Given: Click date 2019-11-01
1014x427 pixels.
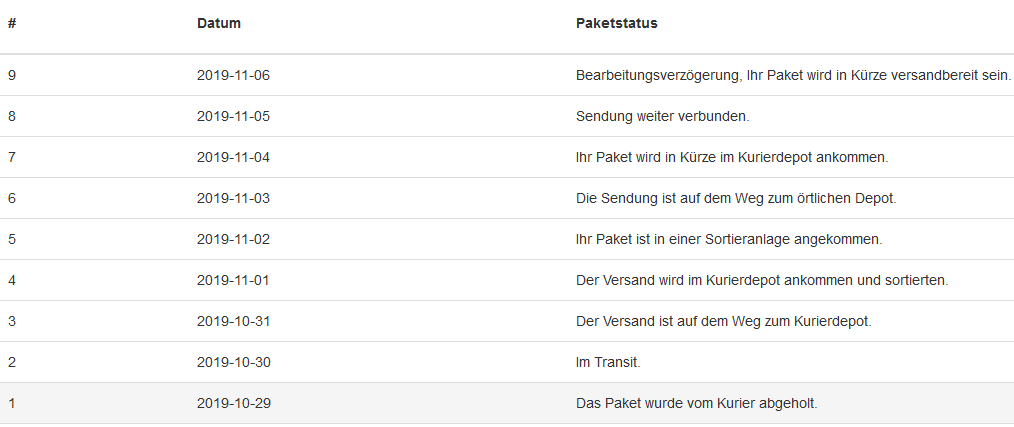Looking at the screenshot, I should (233, 281).
